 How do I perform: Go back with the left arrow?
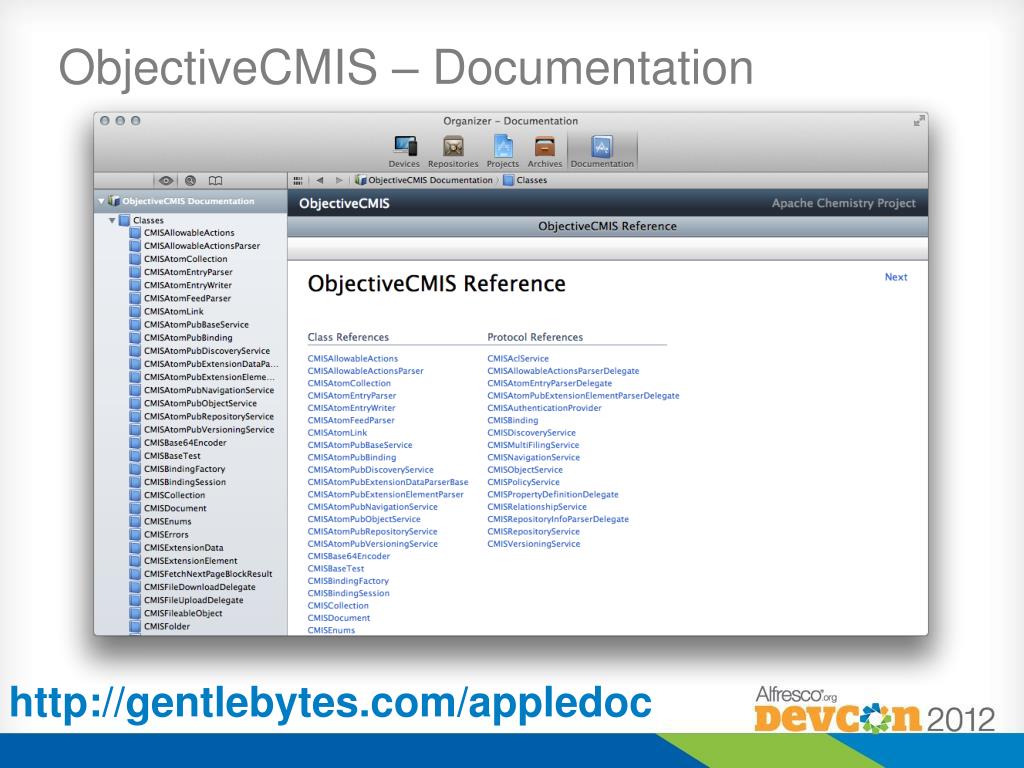320,180
